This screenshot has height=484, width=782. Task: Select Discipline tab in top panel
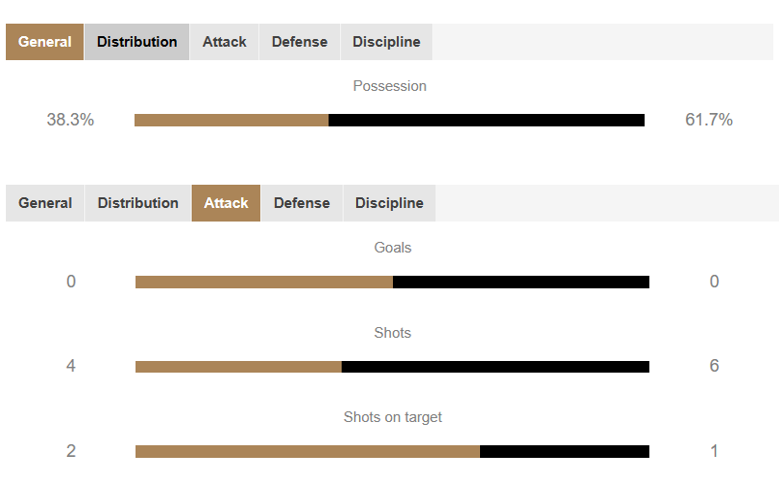[386, 42]
